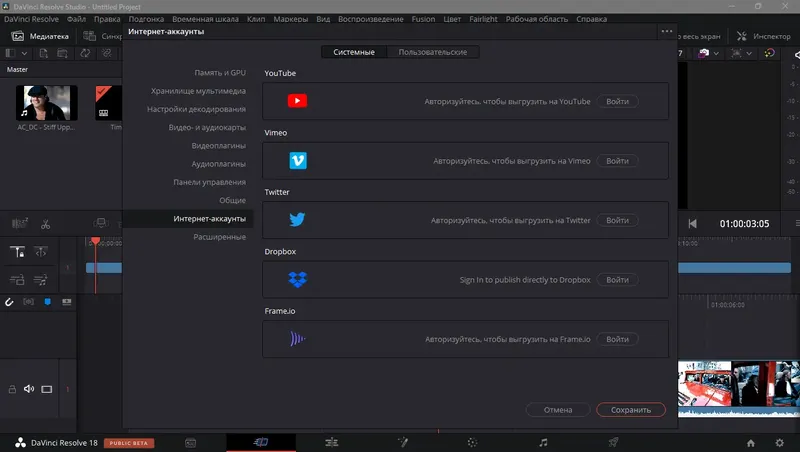Open the Color page icon
The height and width of the screenshot is (452, 800).
coord(472,442)
